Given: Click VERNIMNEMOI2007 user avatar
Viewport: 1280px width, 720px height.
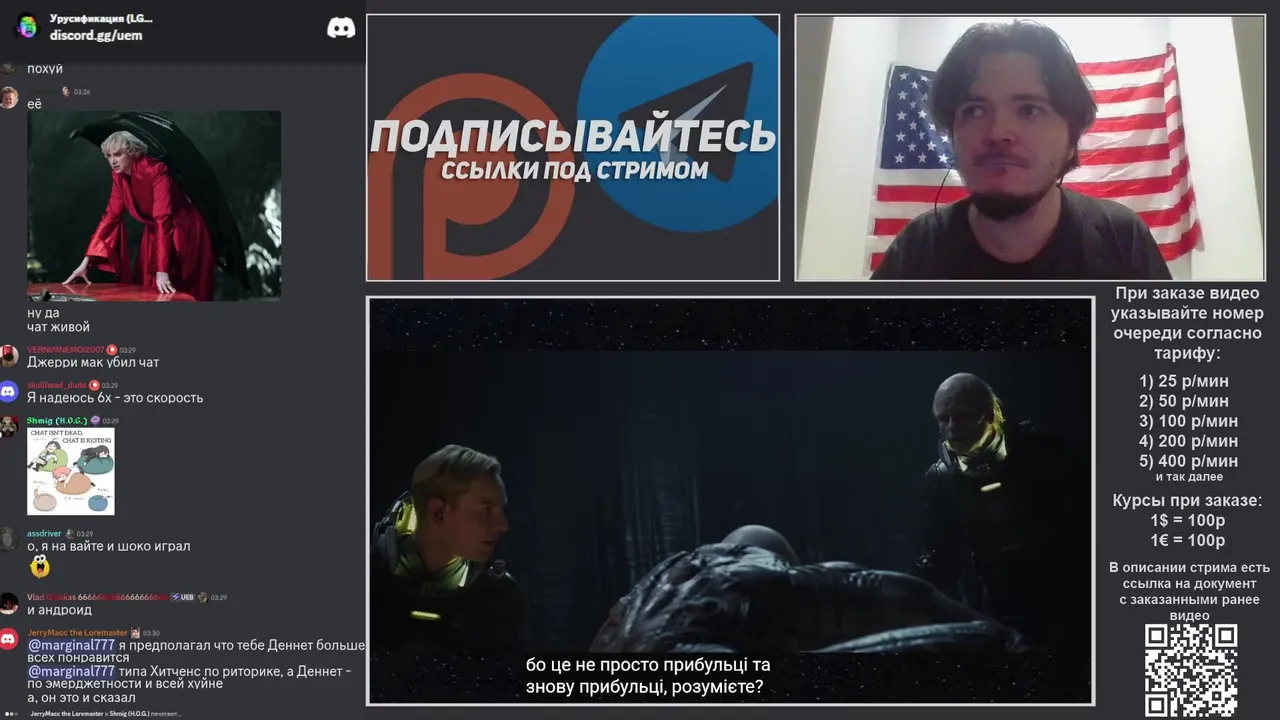Looking at the screenshot, I should [x=9, y=355].
